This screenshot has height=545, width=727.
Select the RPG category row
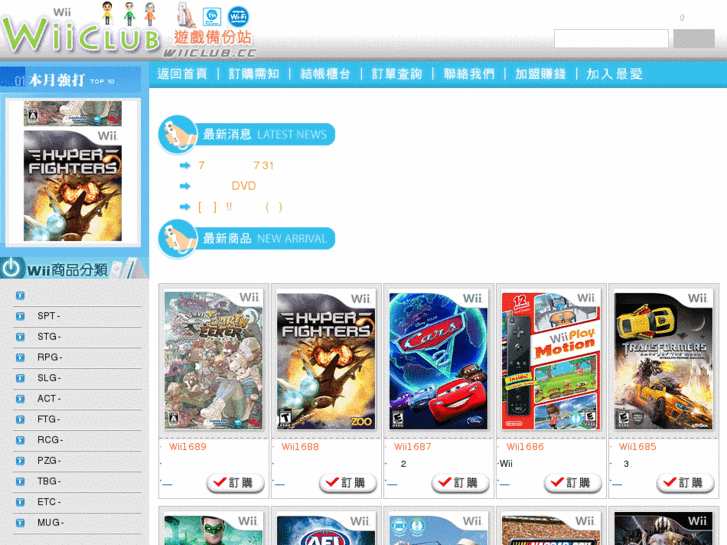point(77,357)
